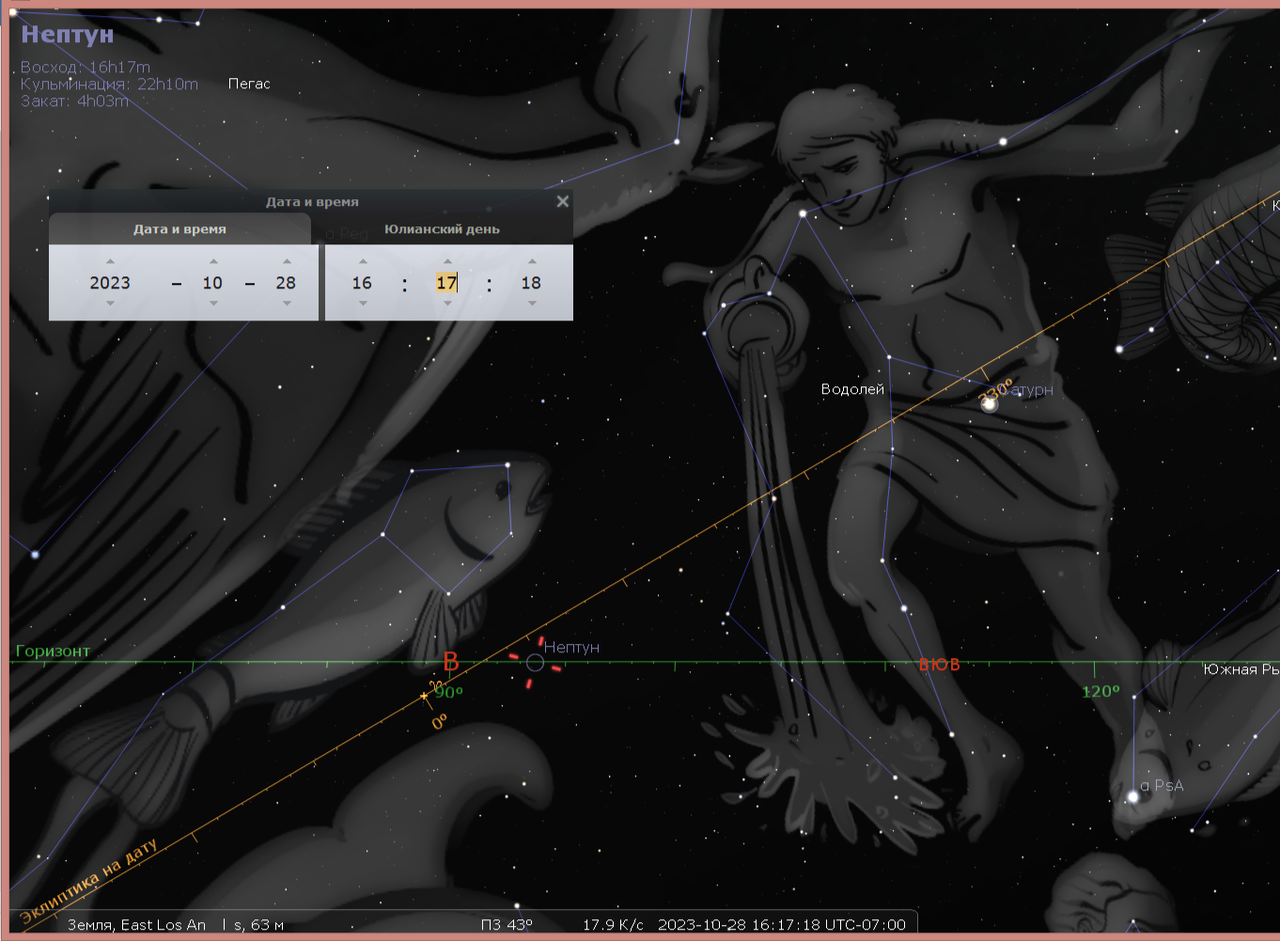Screen dimensions: 1280x941
Task: Click the Водолей constellation label
Action: 853,389
